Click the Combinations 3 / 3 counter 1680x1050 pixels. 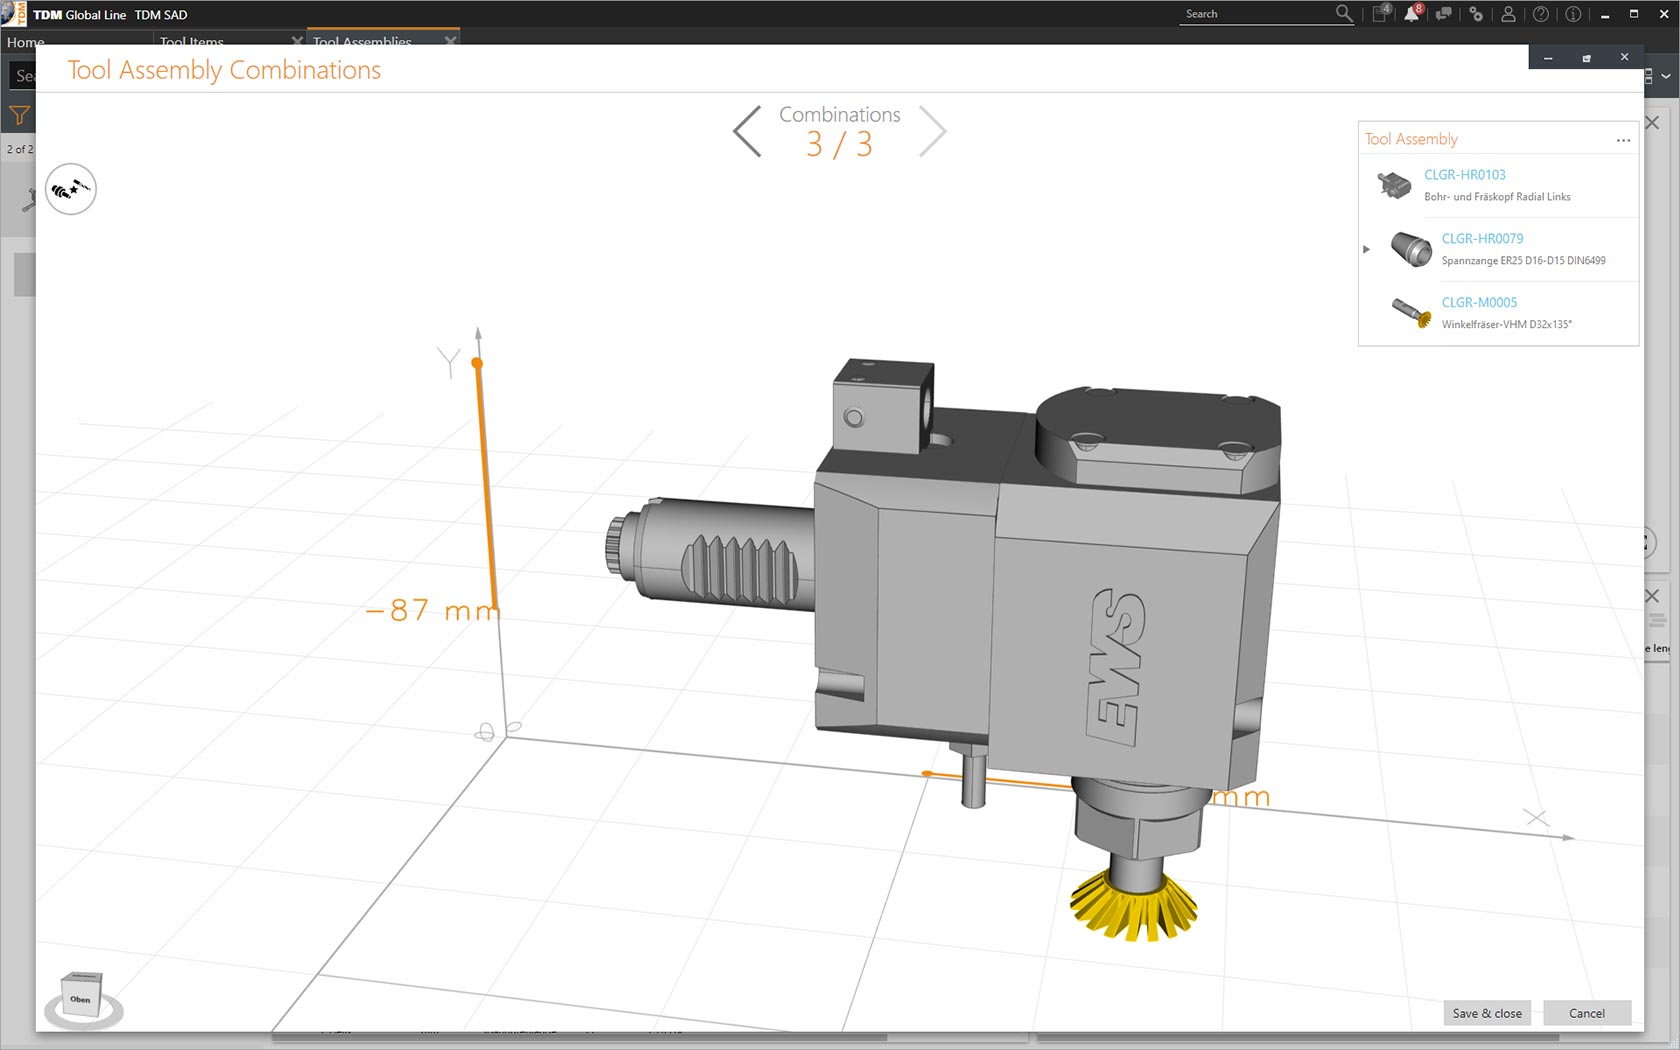pyautogui.click(x=840, y=132)
